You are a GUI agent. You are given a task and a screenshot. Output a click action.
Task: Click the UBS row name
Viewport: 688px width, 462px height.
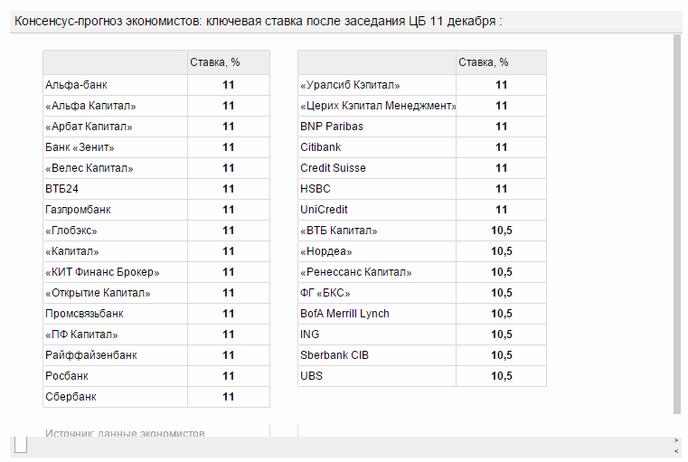click(311, 376)
